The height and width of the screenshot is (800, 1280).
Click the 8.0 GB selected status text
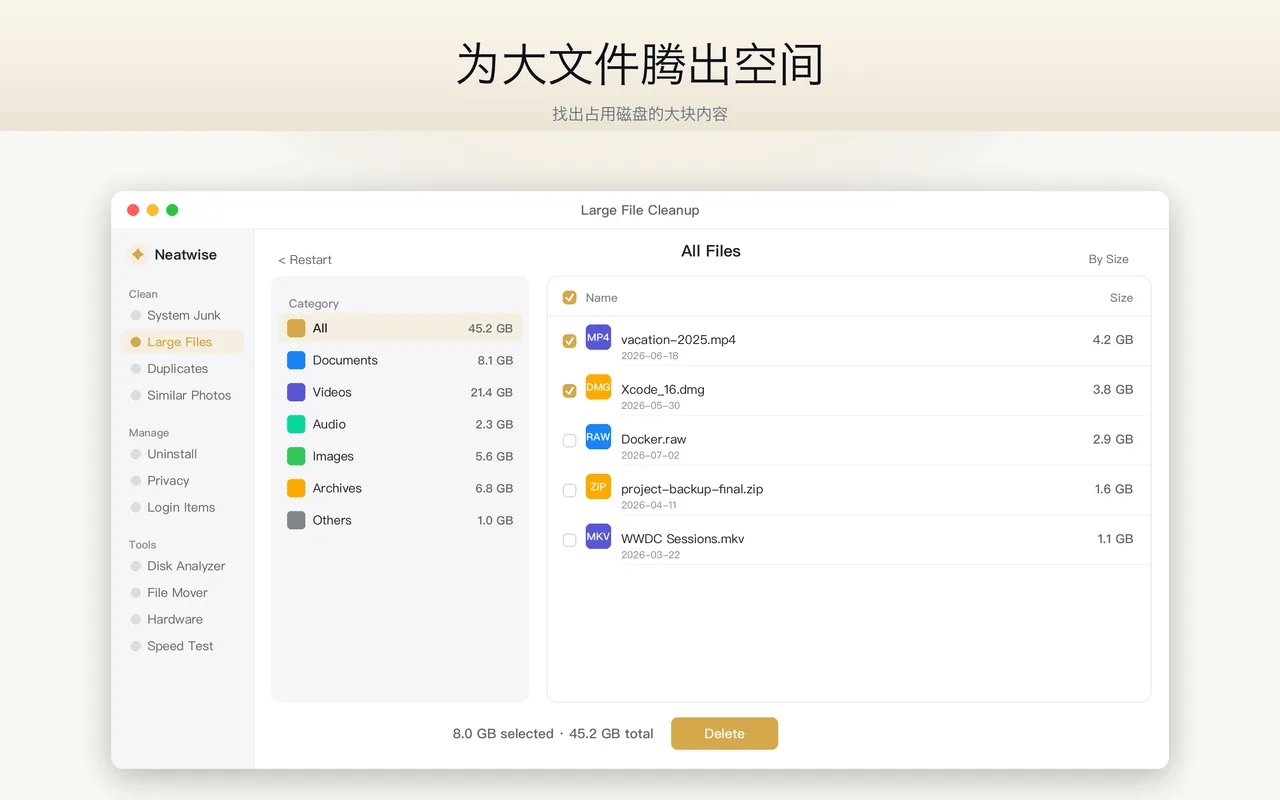pyautogui.click(x=503, y=734)
